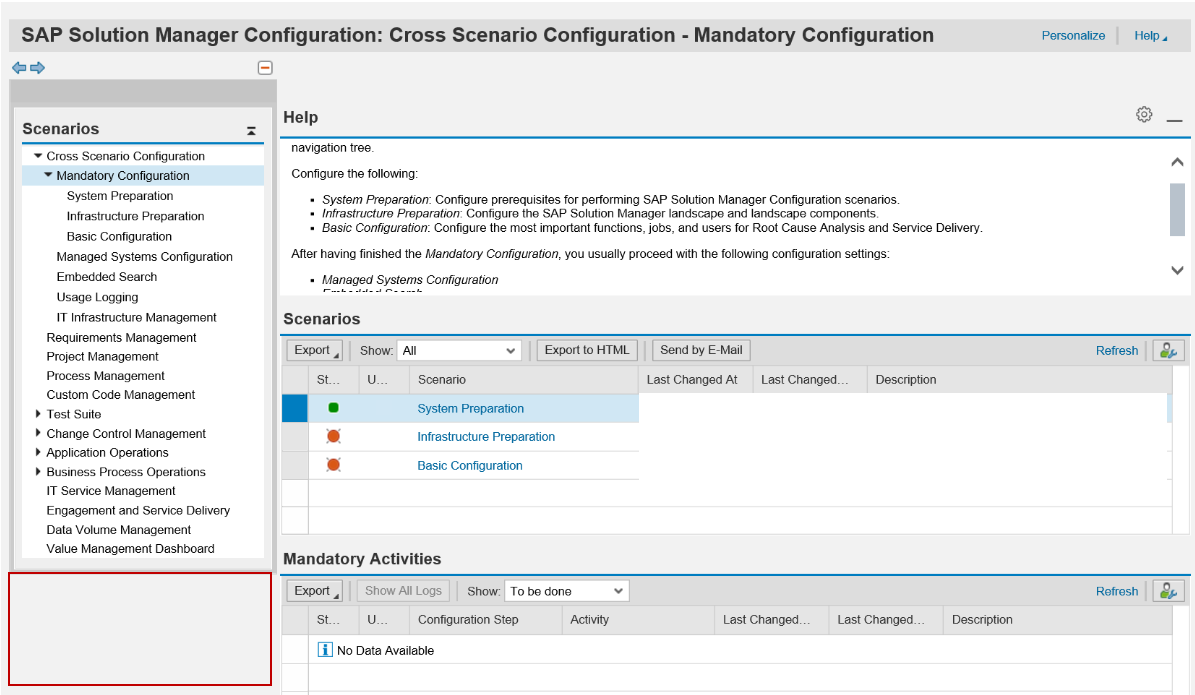Open the Scenarios Export menu button
This screenshot has width=1195, height=695.
(314, 351)
